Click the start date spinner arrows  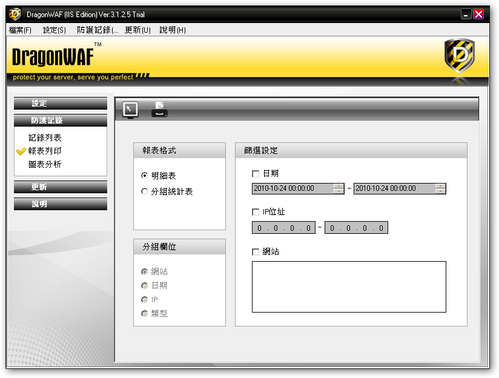[x=338, y=189]
